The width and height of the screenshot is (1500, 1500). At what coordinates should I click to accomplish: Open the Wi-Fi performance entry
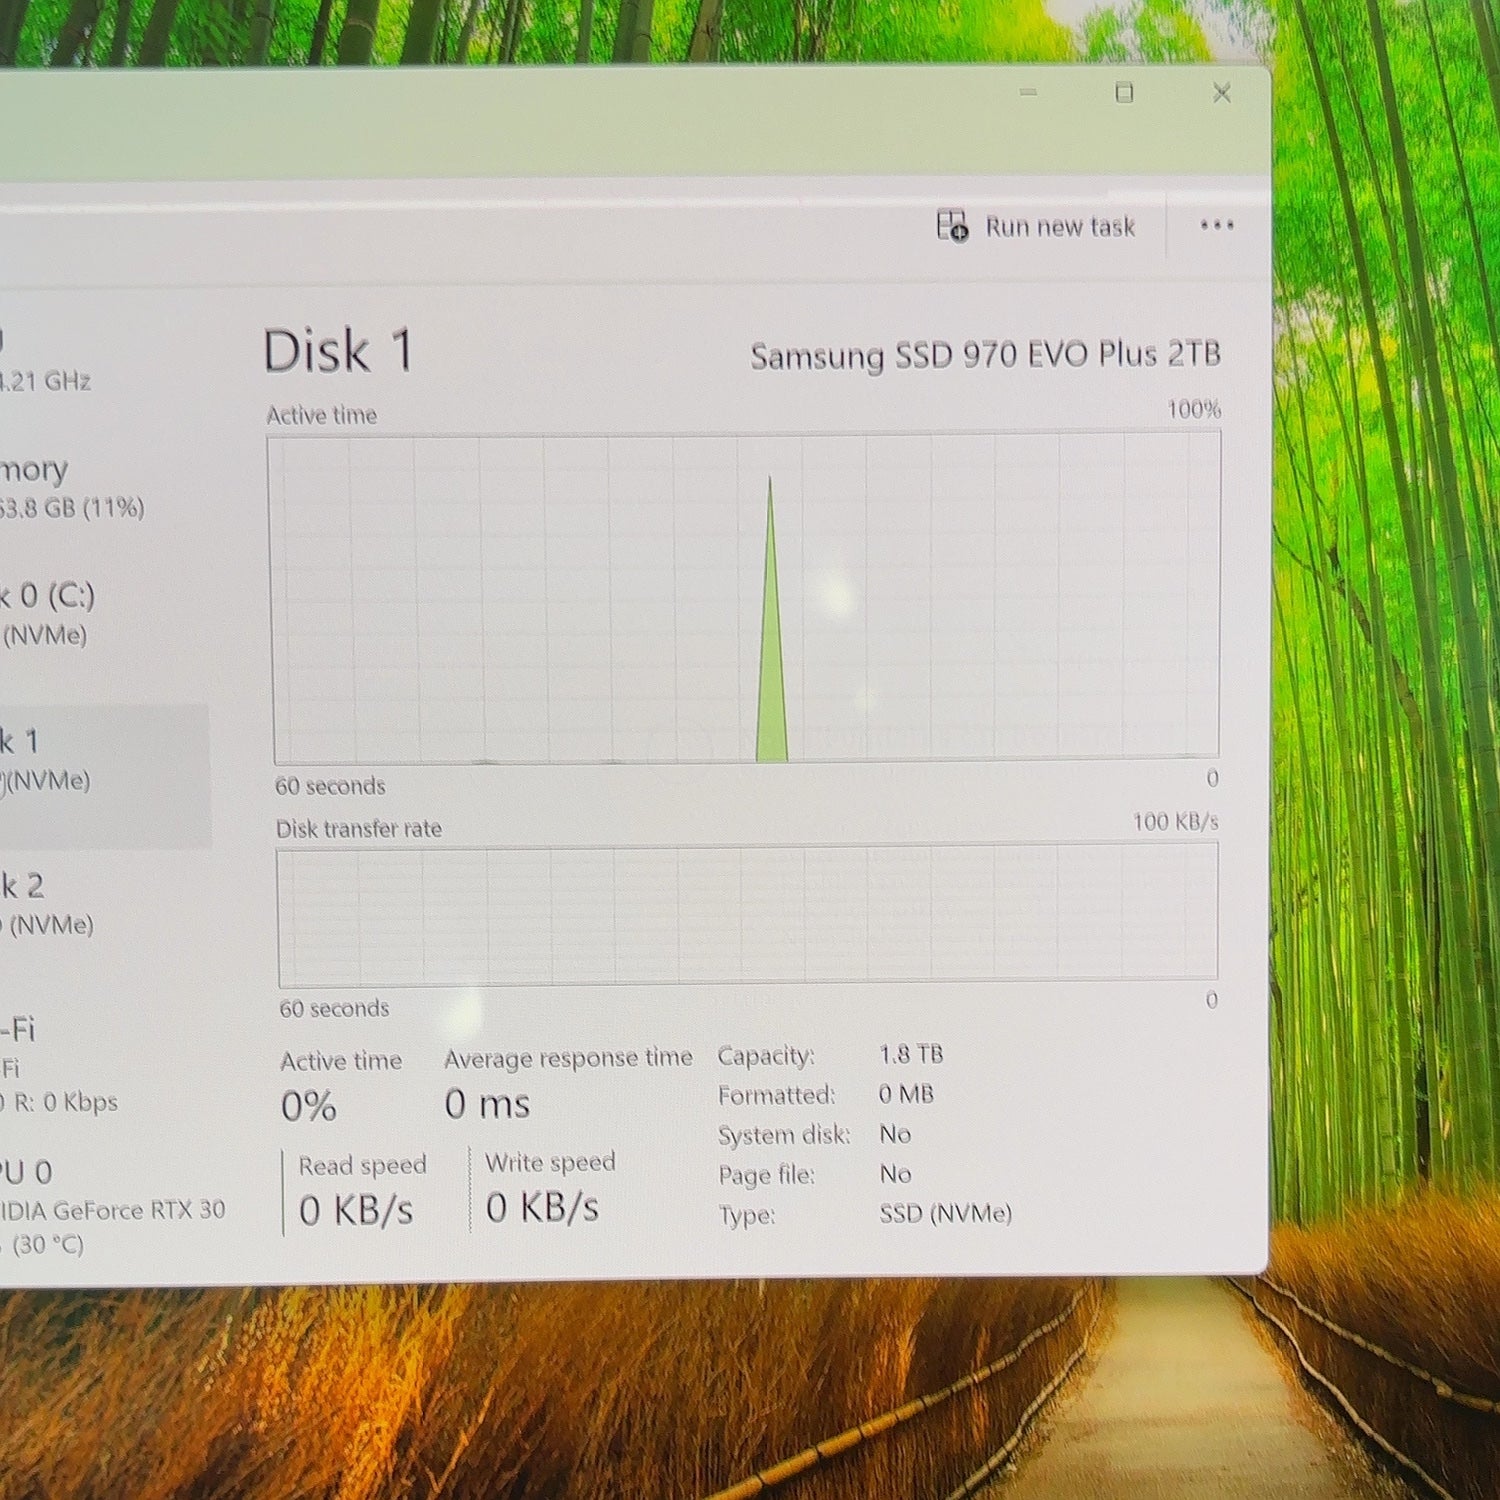60,1065
